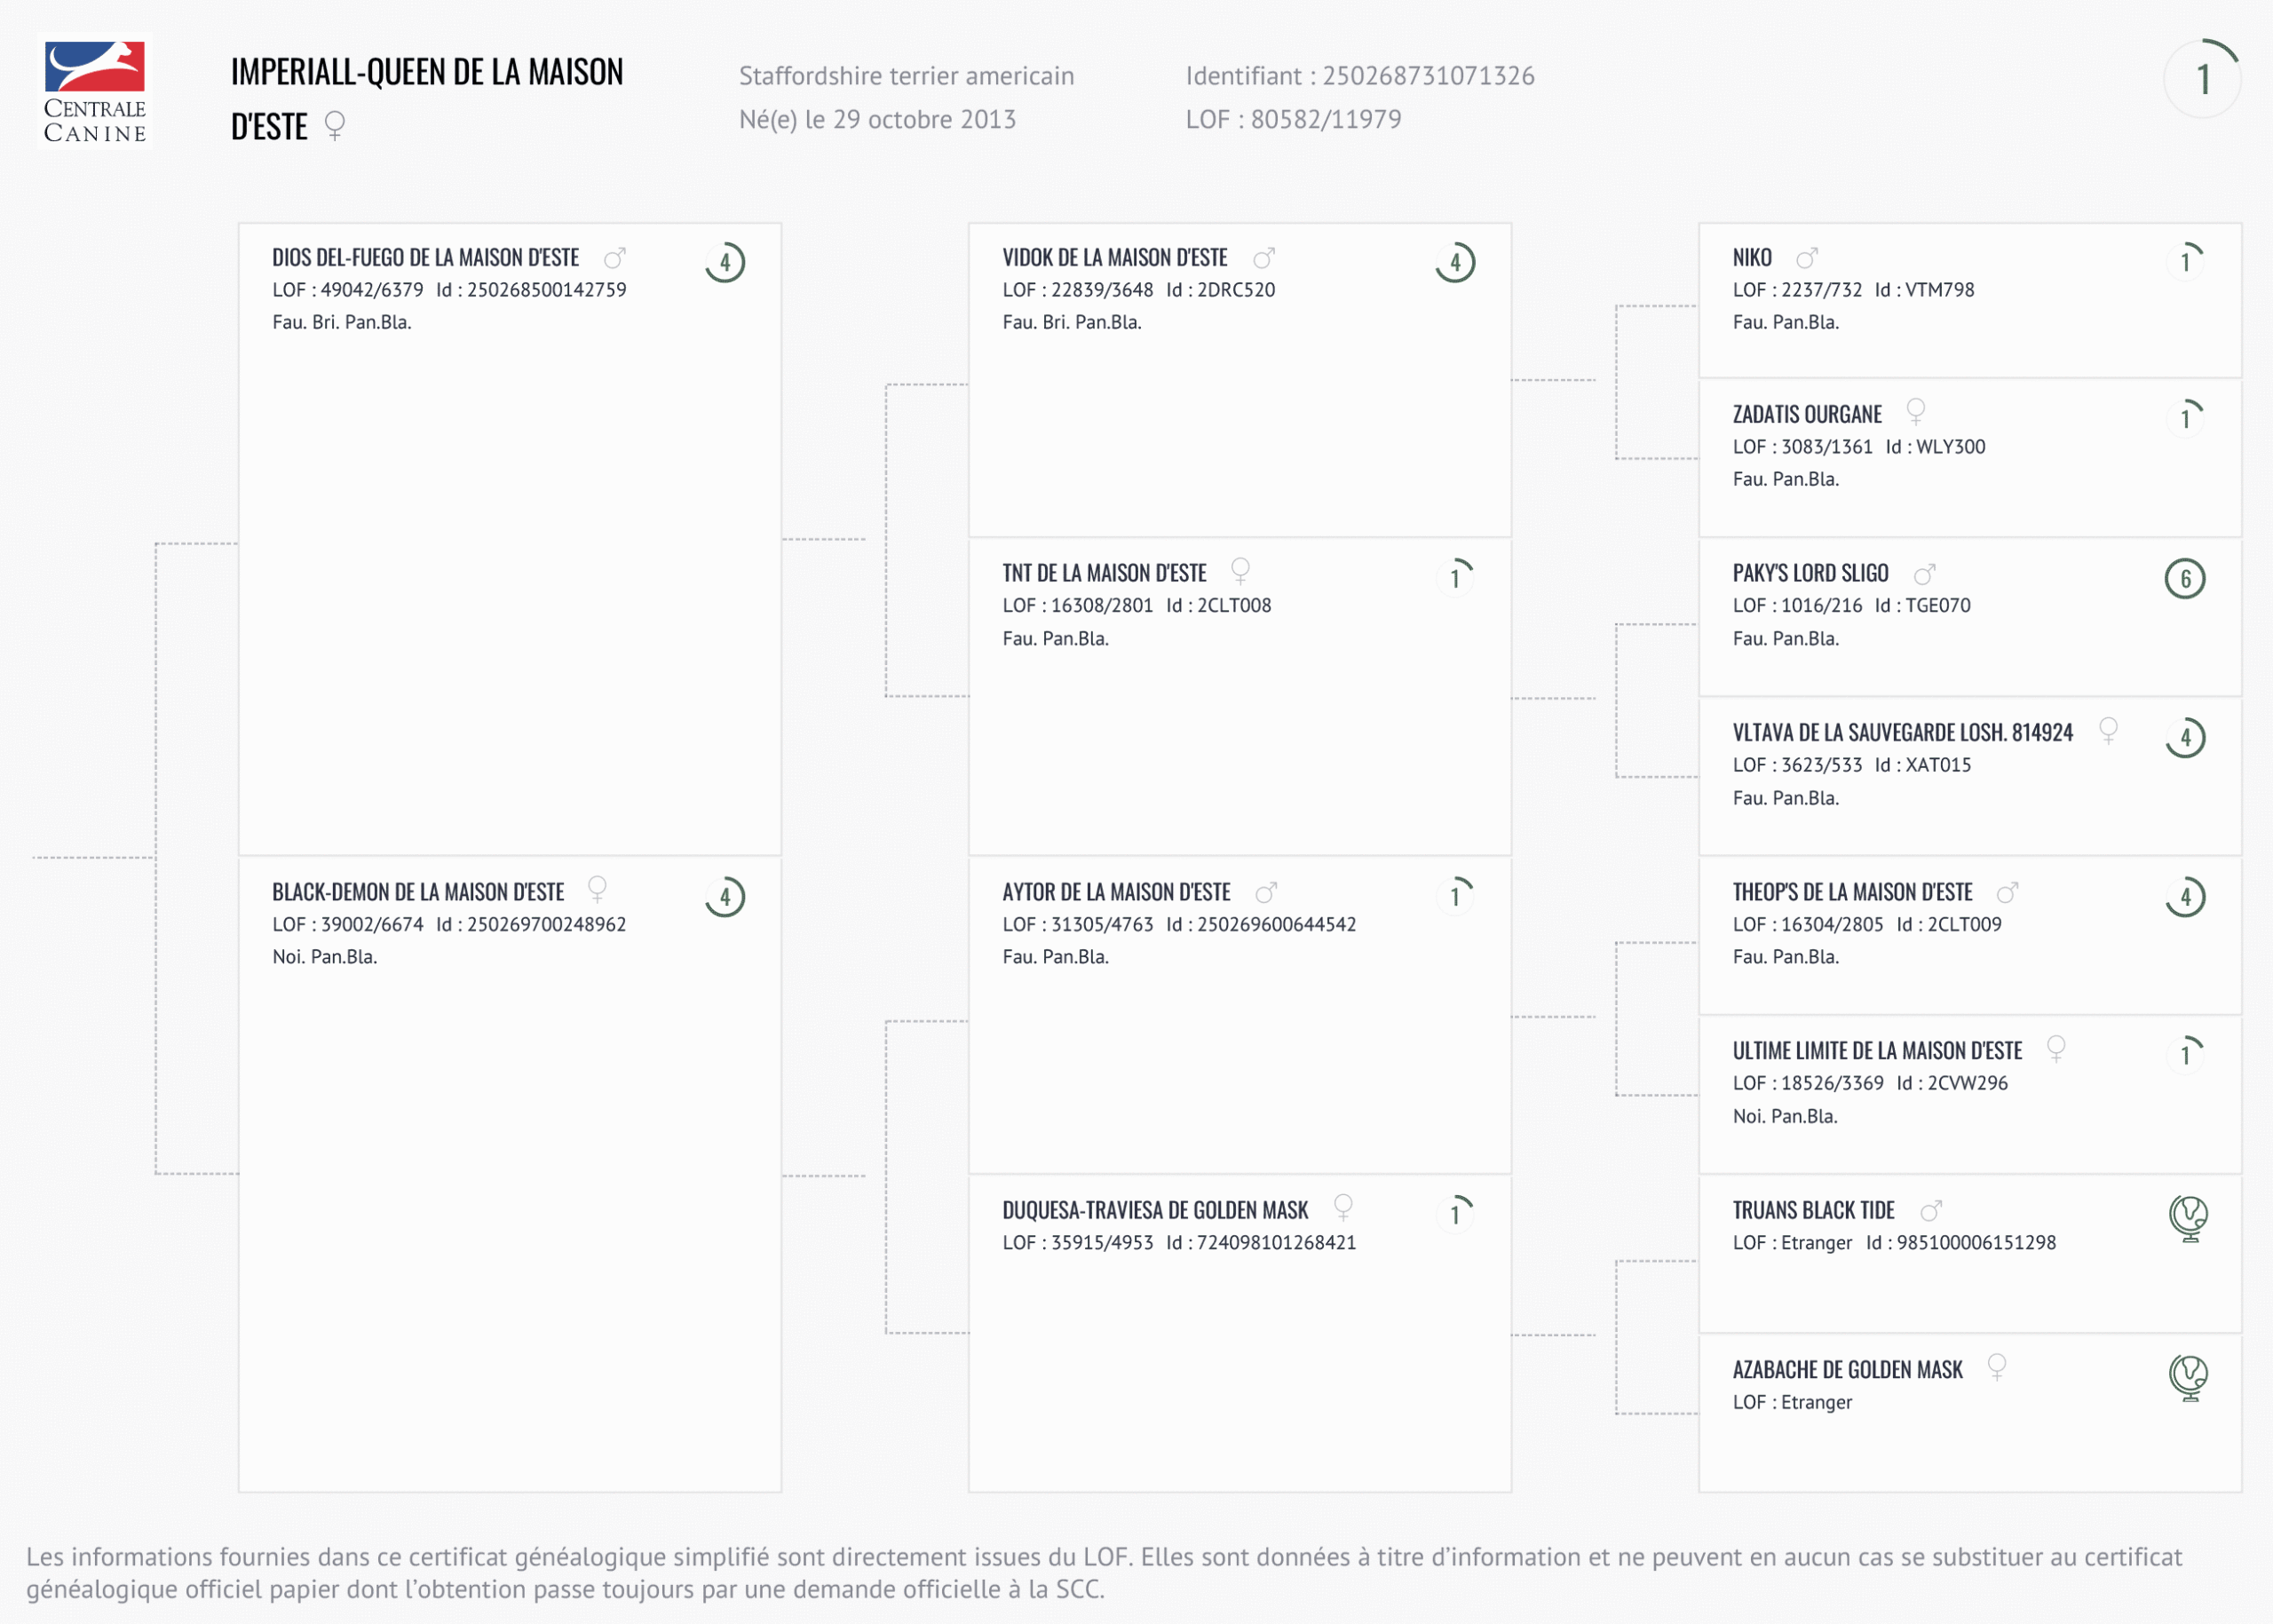Open the TNT DE LA MAISON D'ESTE pedigree
The width and height of the screenshot is (2273, 1624).
coord(1104,574)
